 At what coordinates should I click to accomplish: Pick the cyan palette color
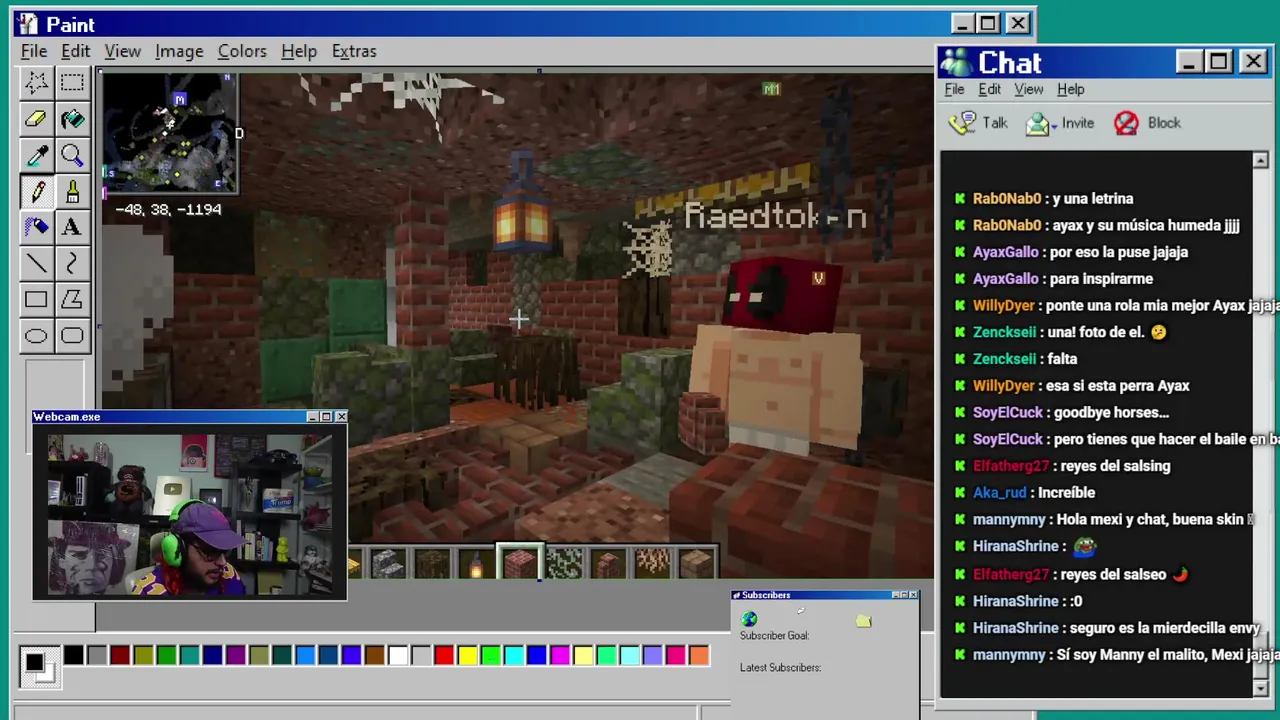click(514, 656)
